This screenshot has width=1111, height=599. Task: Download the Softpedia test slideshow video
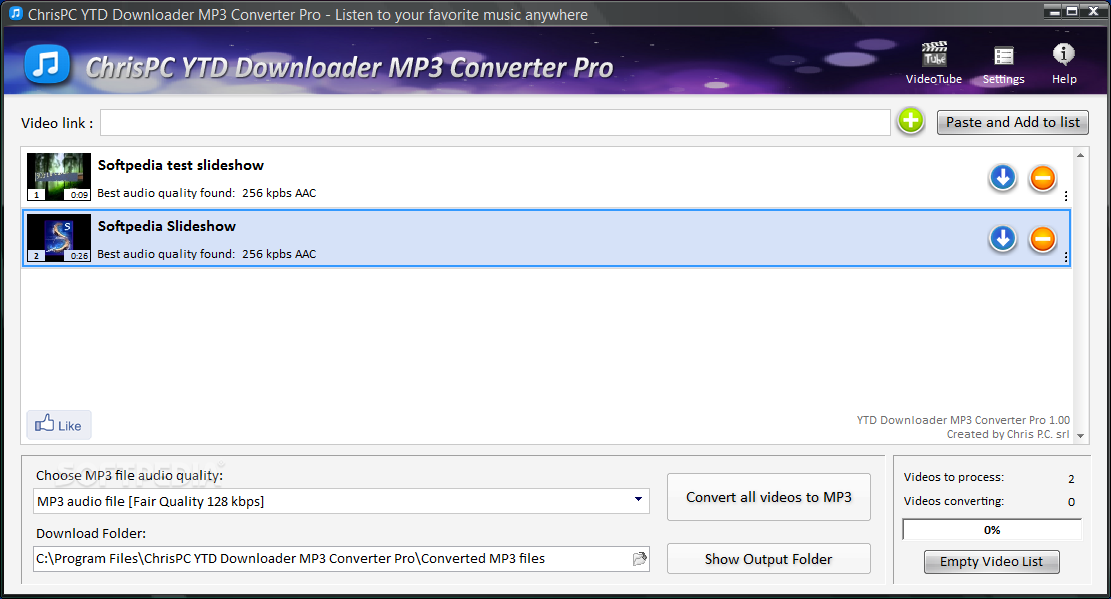[1003, 177]
